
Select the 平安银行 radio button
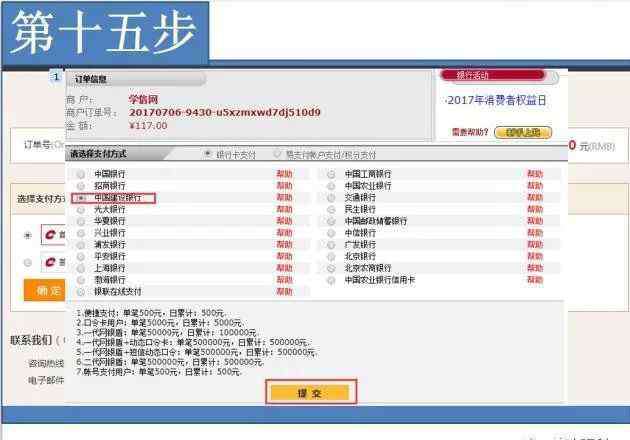tap(81, 256)
